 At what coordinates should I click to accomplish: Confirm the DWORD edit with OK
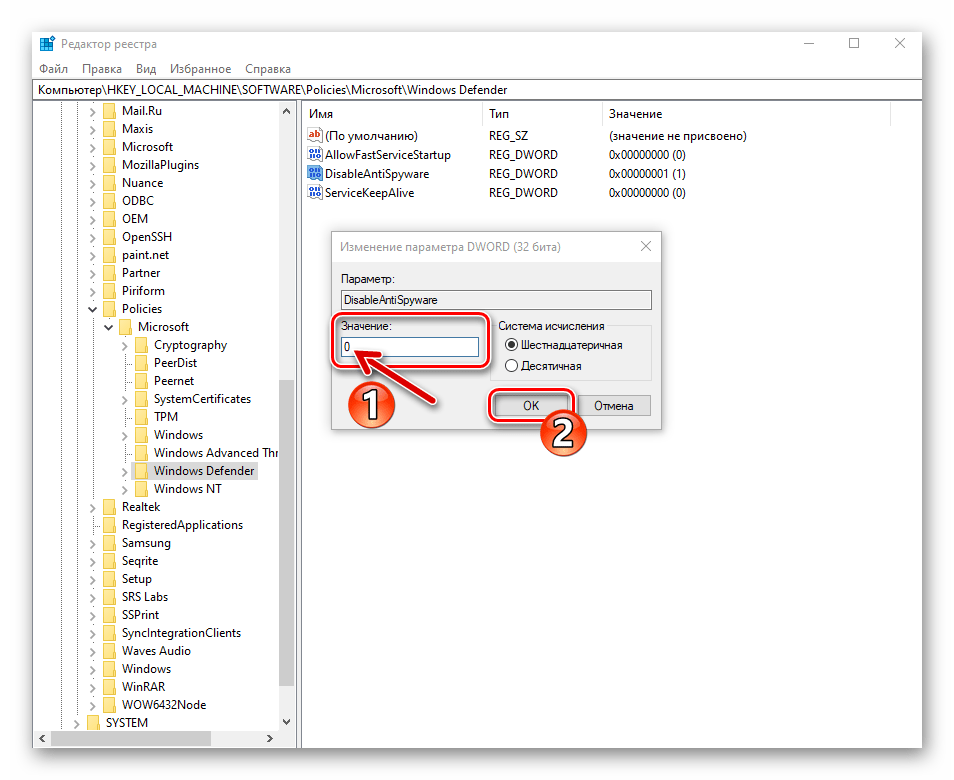click(x=531, y=406)
